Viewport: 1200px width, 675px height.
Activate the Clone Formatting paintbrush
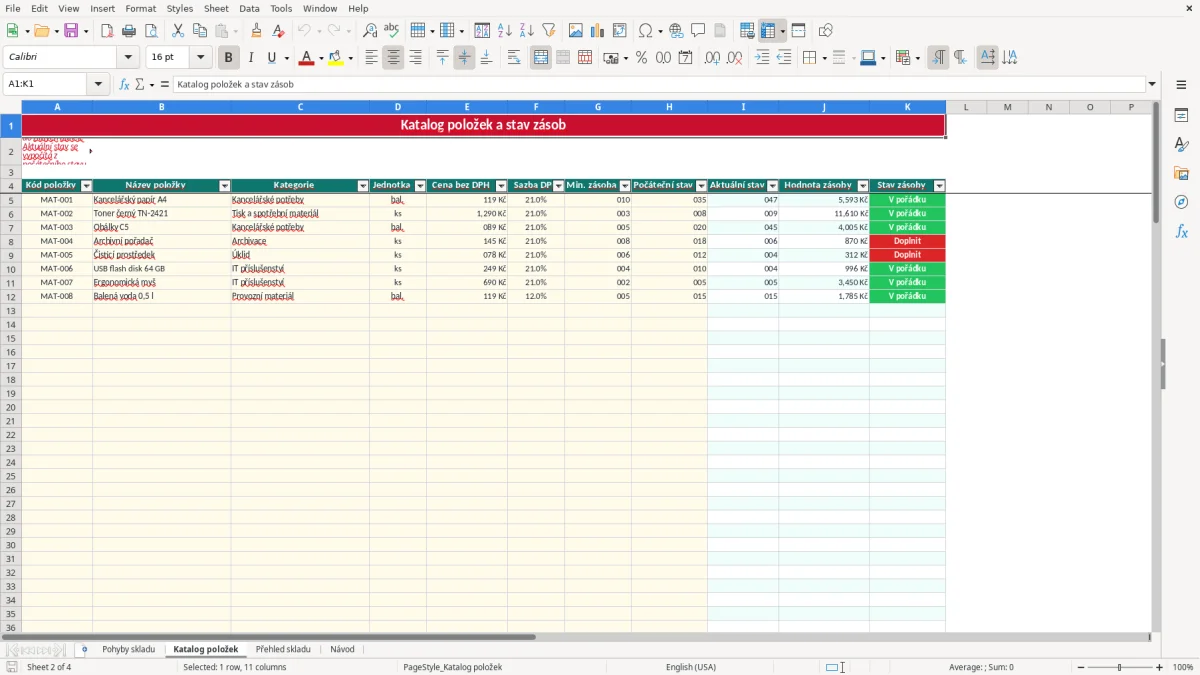point(257,31)
